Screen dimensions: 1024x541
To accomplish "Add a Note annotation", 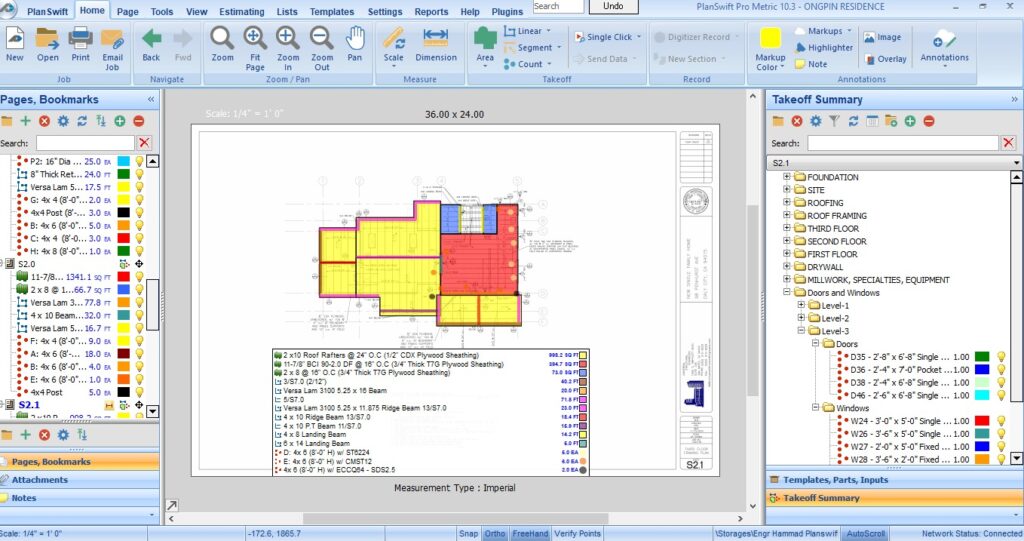I will click(x=811, y=64).
